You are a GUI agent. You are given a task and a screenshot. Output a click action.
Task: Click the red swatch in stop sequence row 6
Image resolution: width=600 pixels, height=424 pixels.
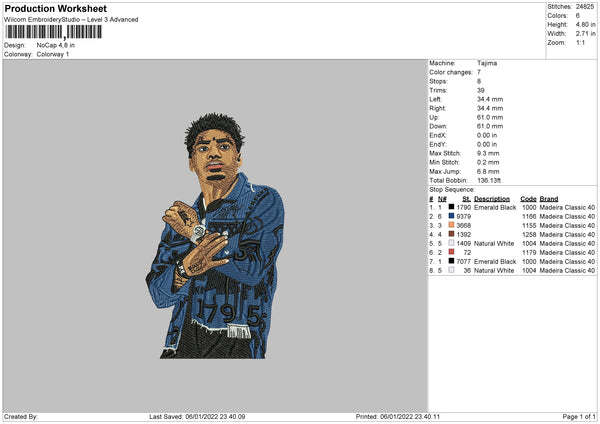[452, 252]
